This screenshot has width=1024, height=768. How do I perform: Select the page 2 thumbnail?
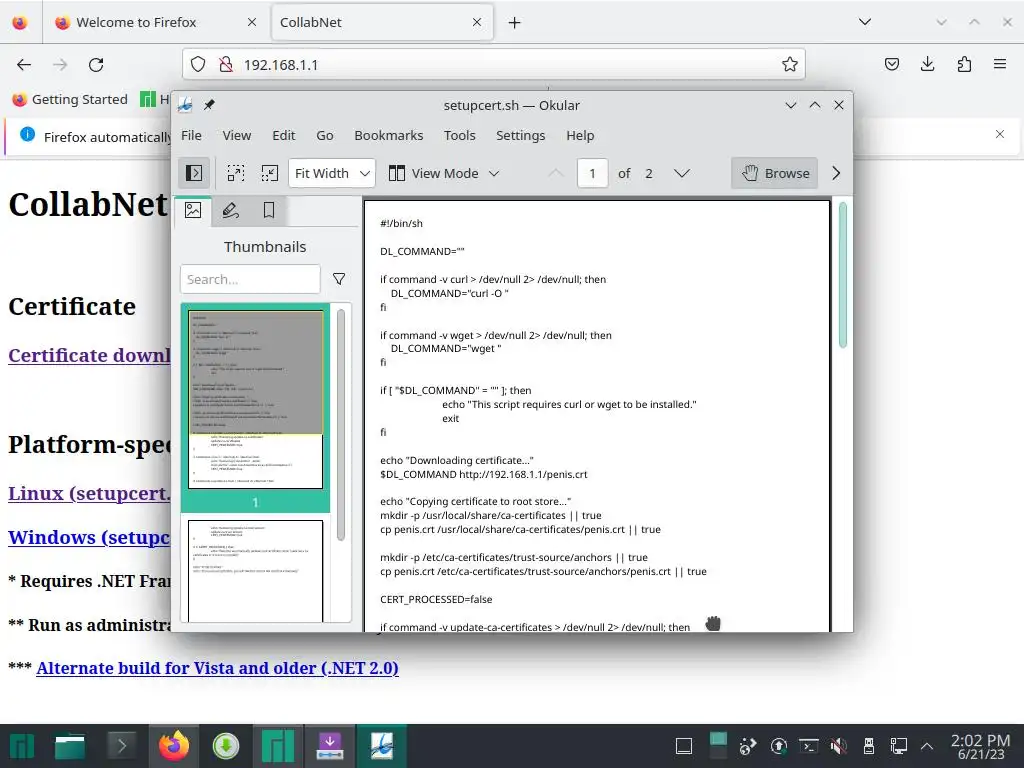point(255,571)
